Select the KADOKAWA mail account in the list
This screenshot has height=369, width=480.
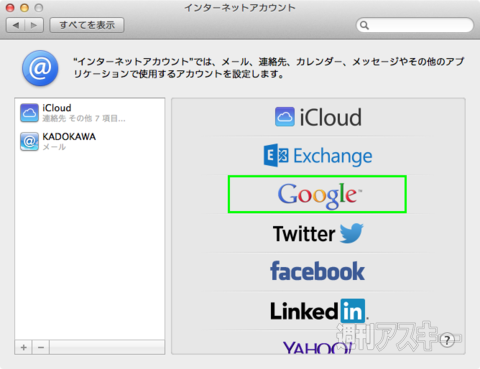90,141
